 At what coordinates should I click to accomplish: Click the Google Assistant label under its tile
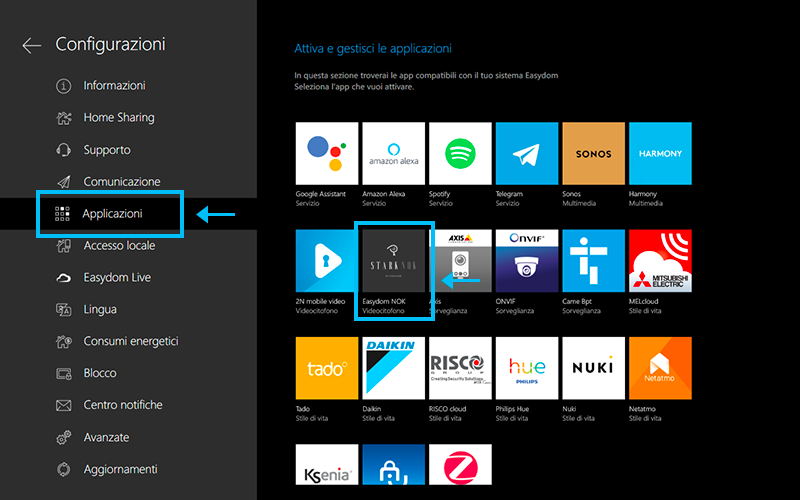pyautogui.click(x=320, y=194)
